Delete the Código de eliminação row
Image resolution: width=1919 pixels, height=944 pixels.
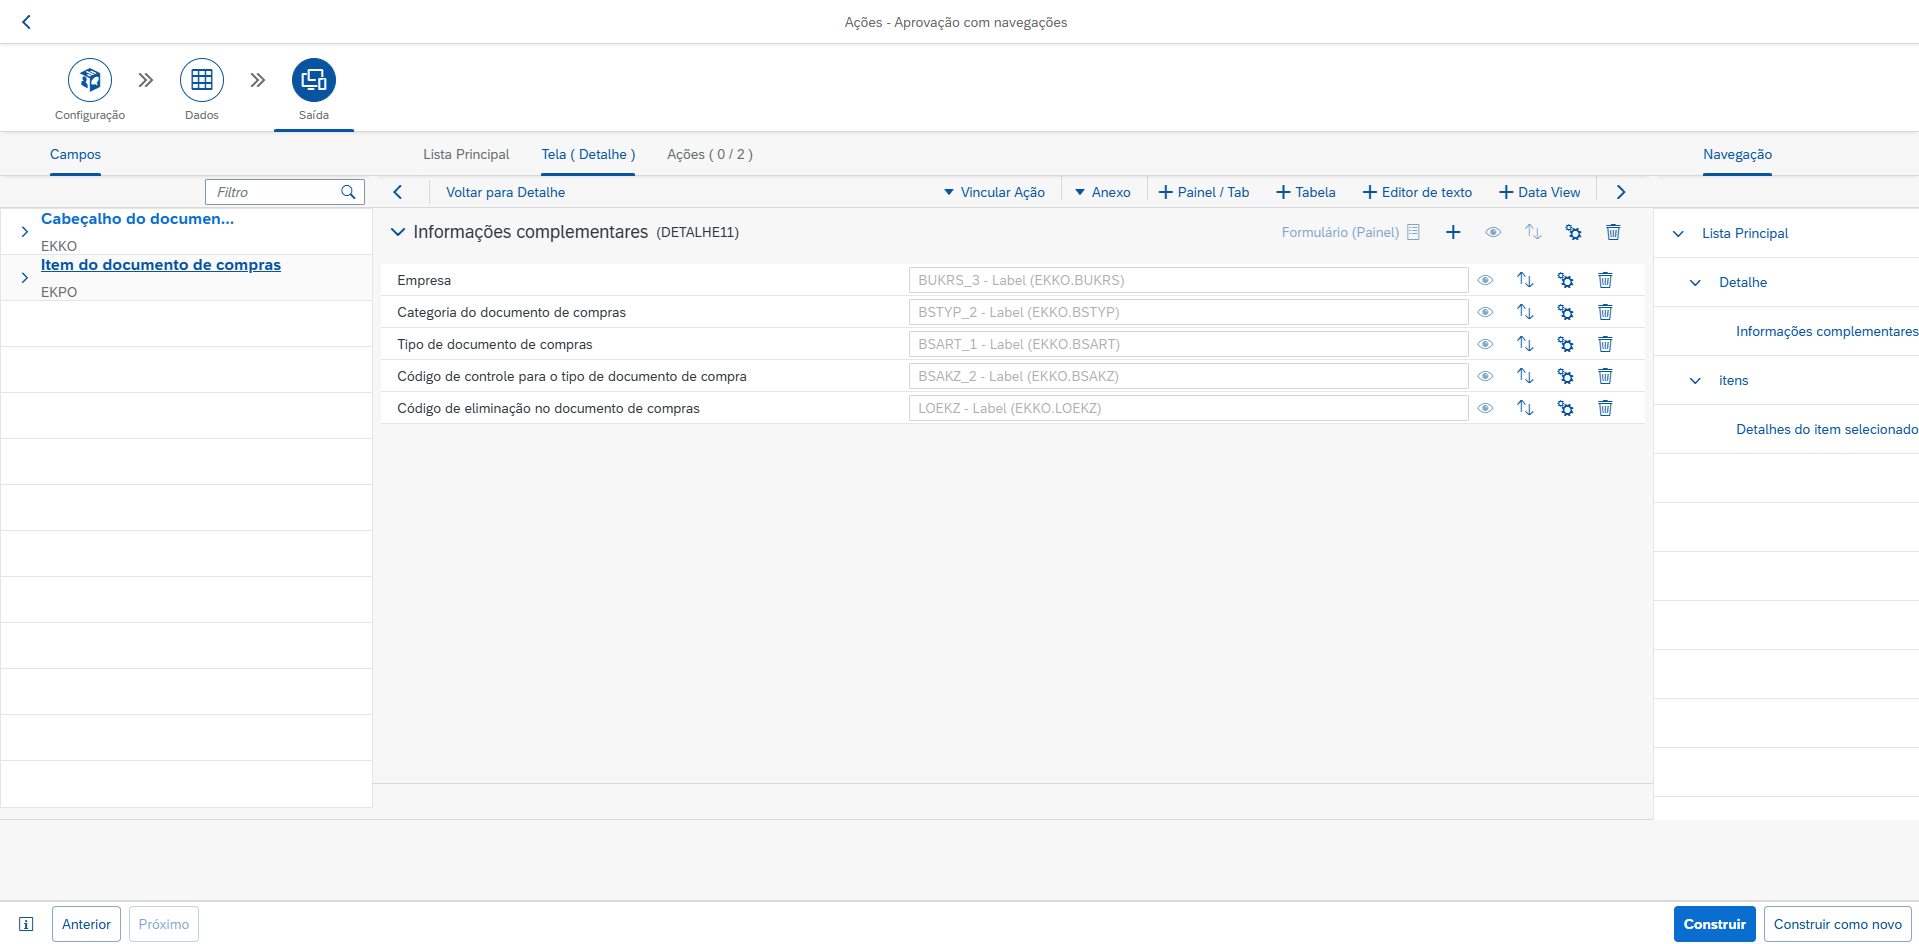1605,408
